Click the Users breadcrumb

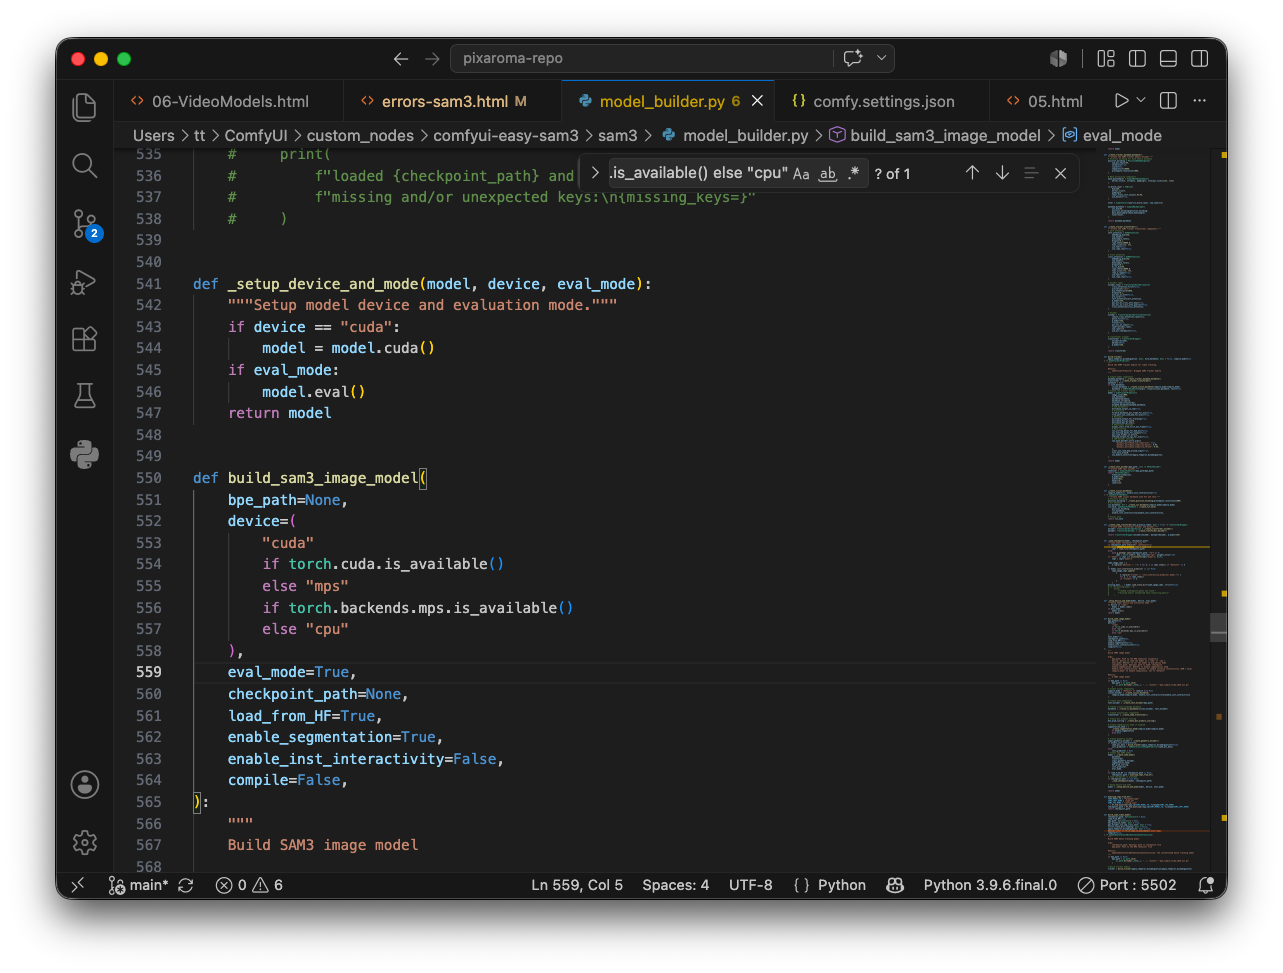[x=153, y=135]
